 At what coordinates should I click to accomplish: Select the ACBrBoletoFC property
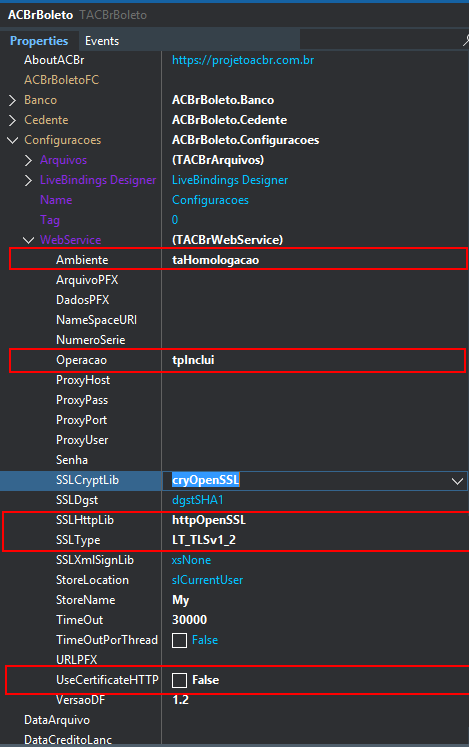click(x=61, y=80)
